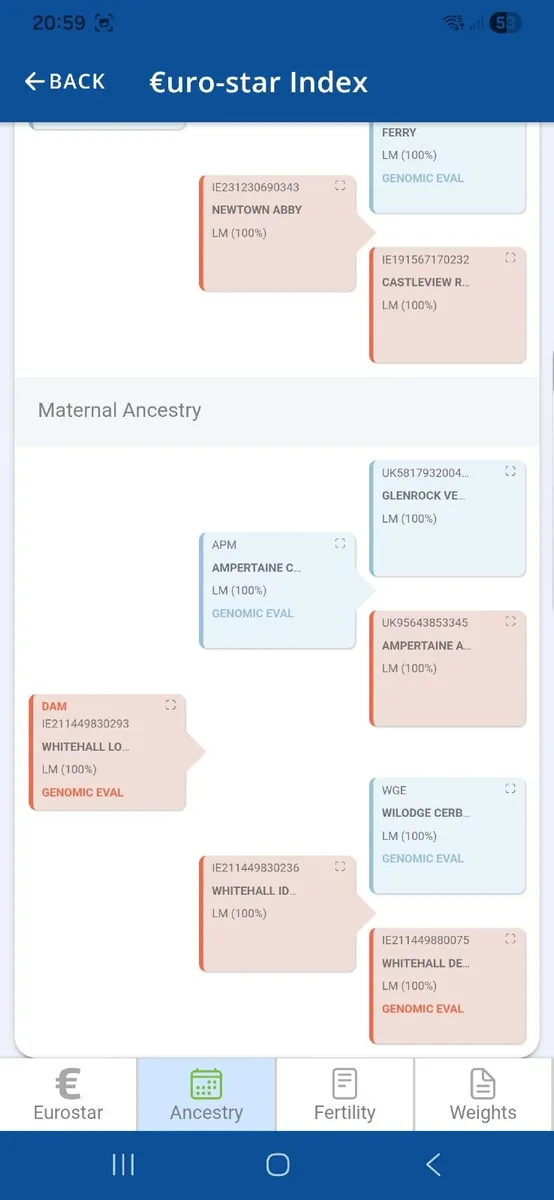
Task: Expand the WHITEHALL ID... card icon
Action: click(x=340, y=866)
